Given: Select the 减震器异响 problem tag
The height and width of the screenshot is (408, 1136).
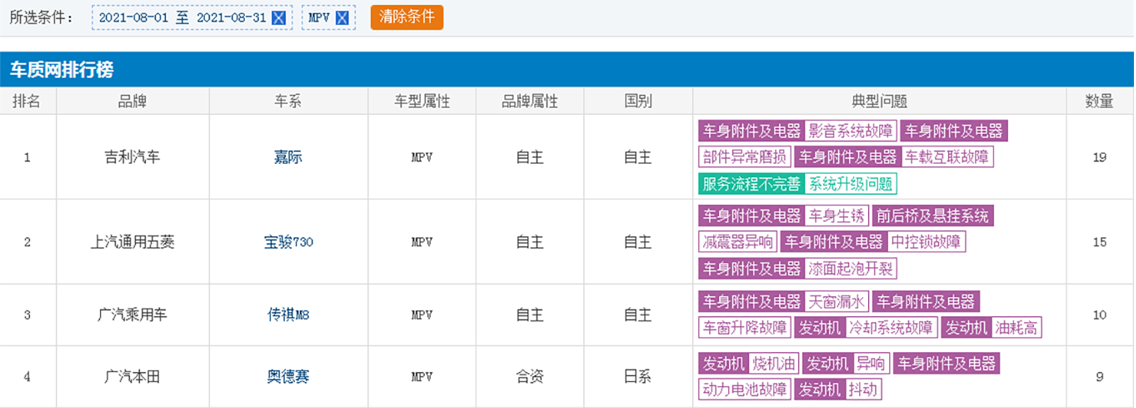Looking at the screenshot, I should pos(737,241).
